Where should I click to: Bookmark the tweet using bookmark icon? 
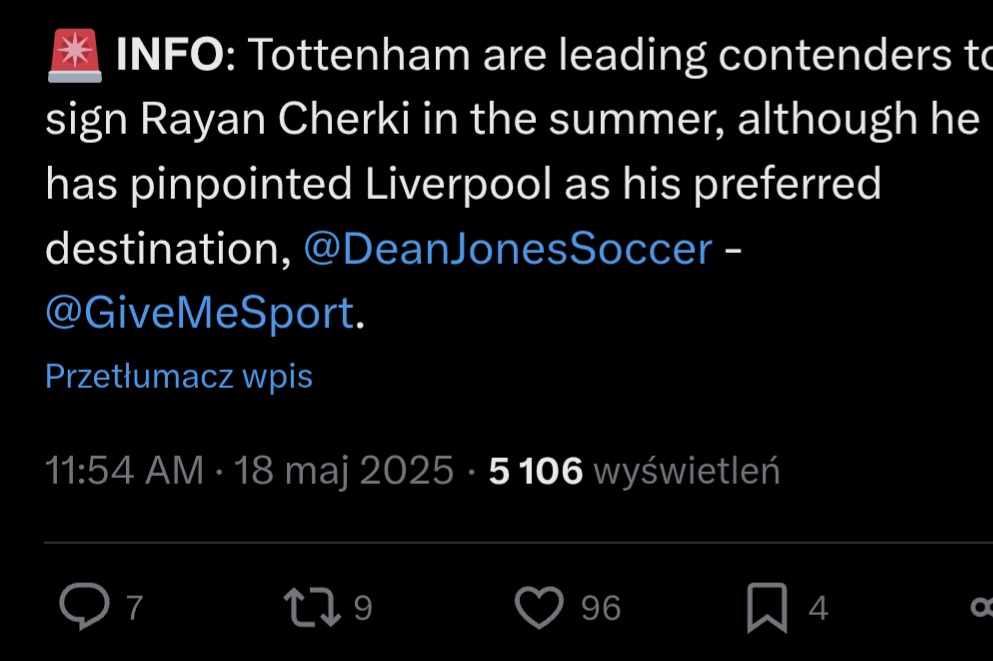click(x=768, y=608)
